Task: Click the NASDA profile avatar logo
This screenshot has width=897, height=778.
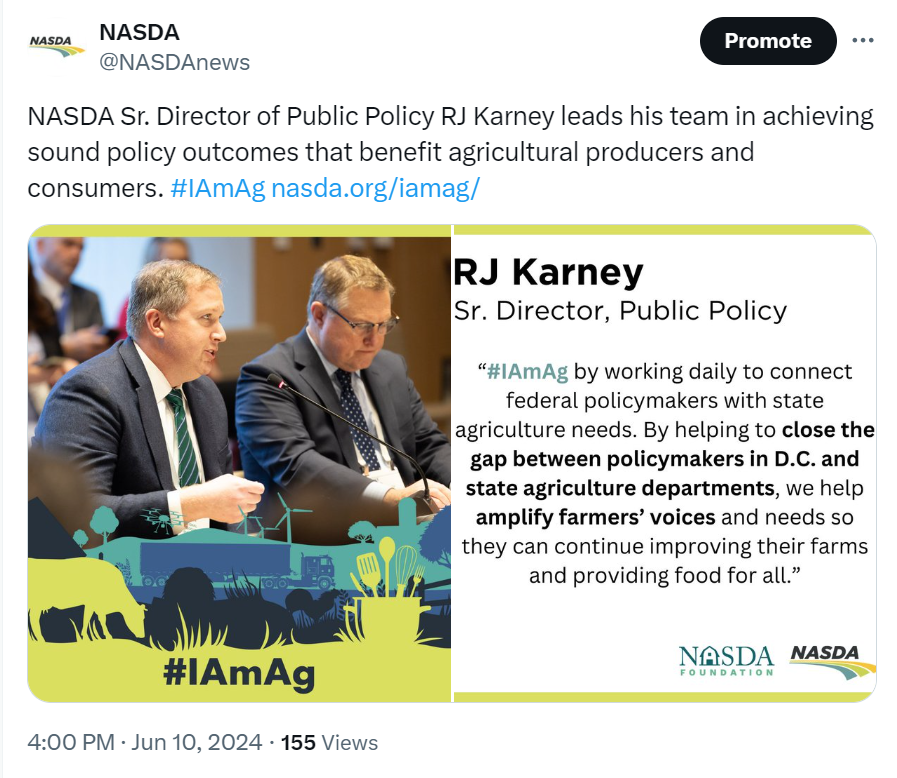Action: [56, 47]
